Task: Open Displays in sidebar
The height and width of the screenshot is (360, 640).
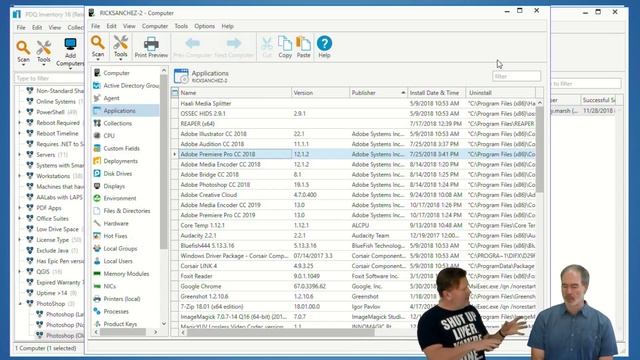Action: coord(114,186)
